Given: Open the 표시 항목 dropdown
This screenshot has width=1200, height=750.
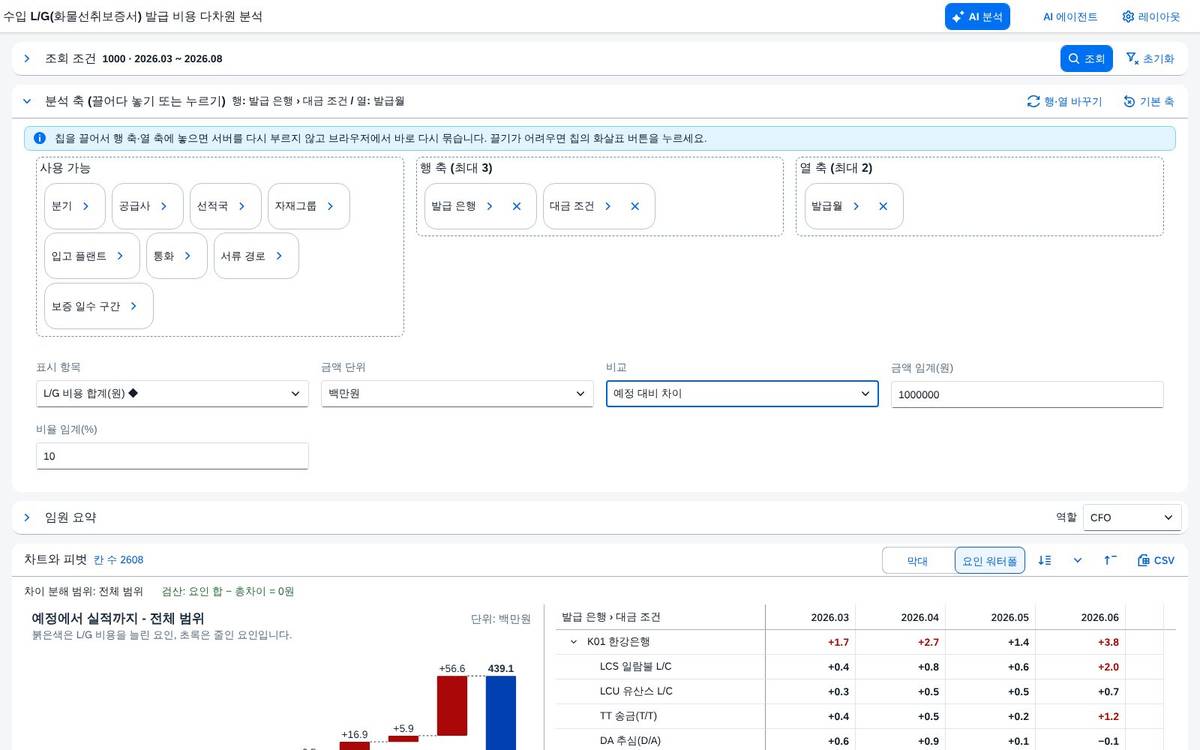Looking at the screenshot, I should 172,394.
